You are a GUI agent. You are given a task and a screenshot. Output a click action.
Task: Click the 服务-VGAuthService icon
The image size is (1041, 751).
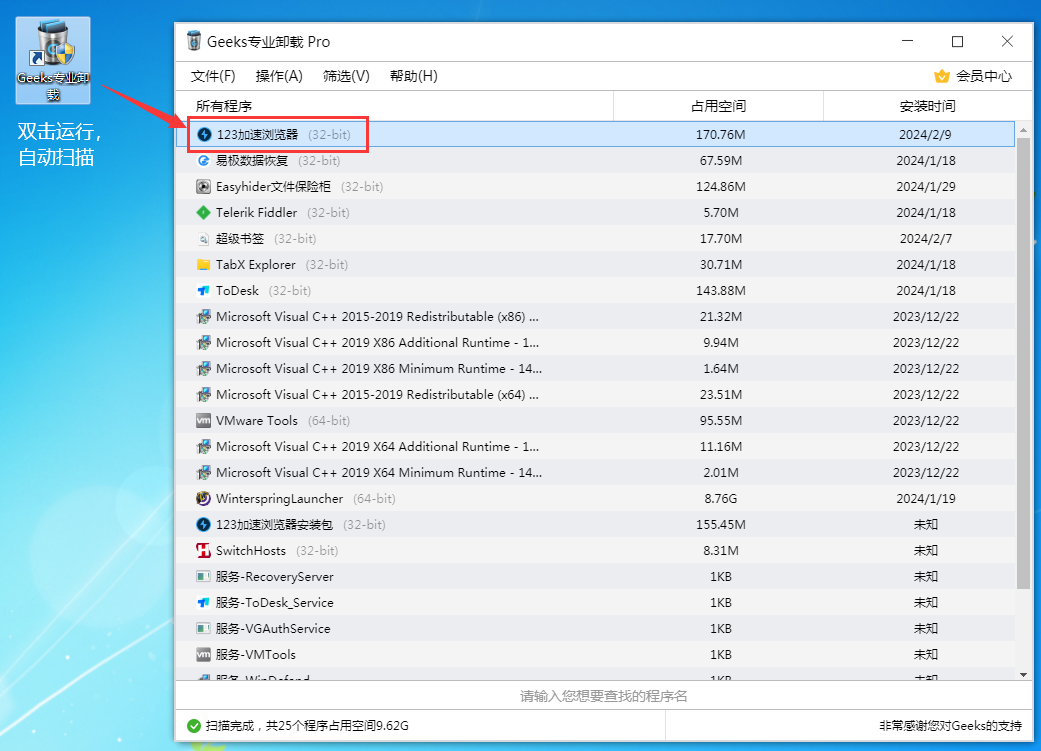[204, 628]
